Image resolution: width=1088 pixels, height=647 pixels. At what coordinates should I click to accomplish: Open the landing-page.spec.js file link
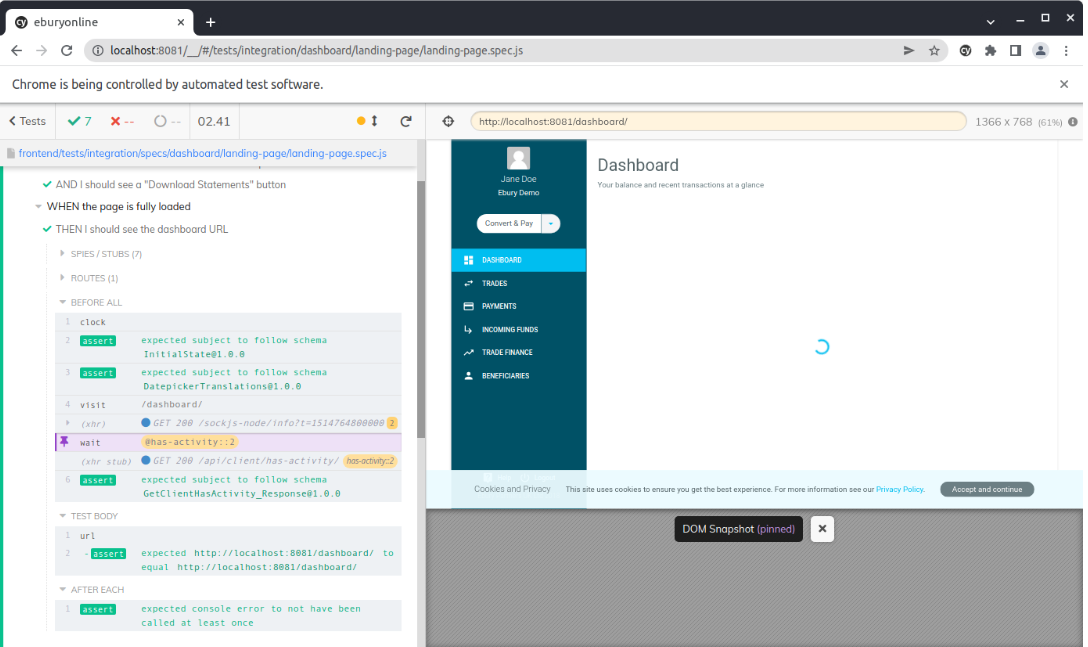(203, 153)
